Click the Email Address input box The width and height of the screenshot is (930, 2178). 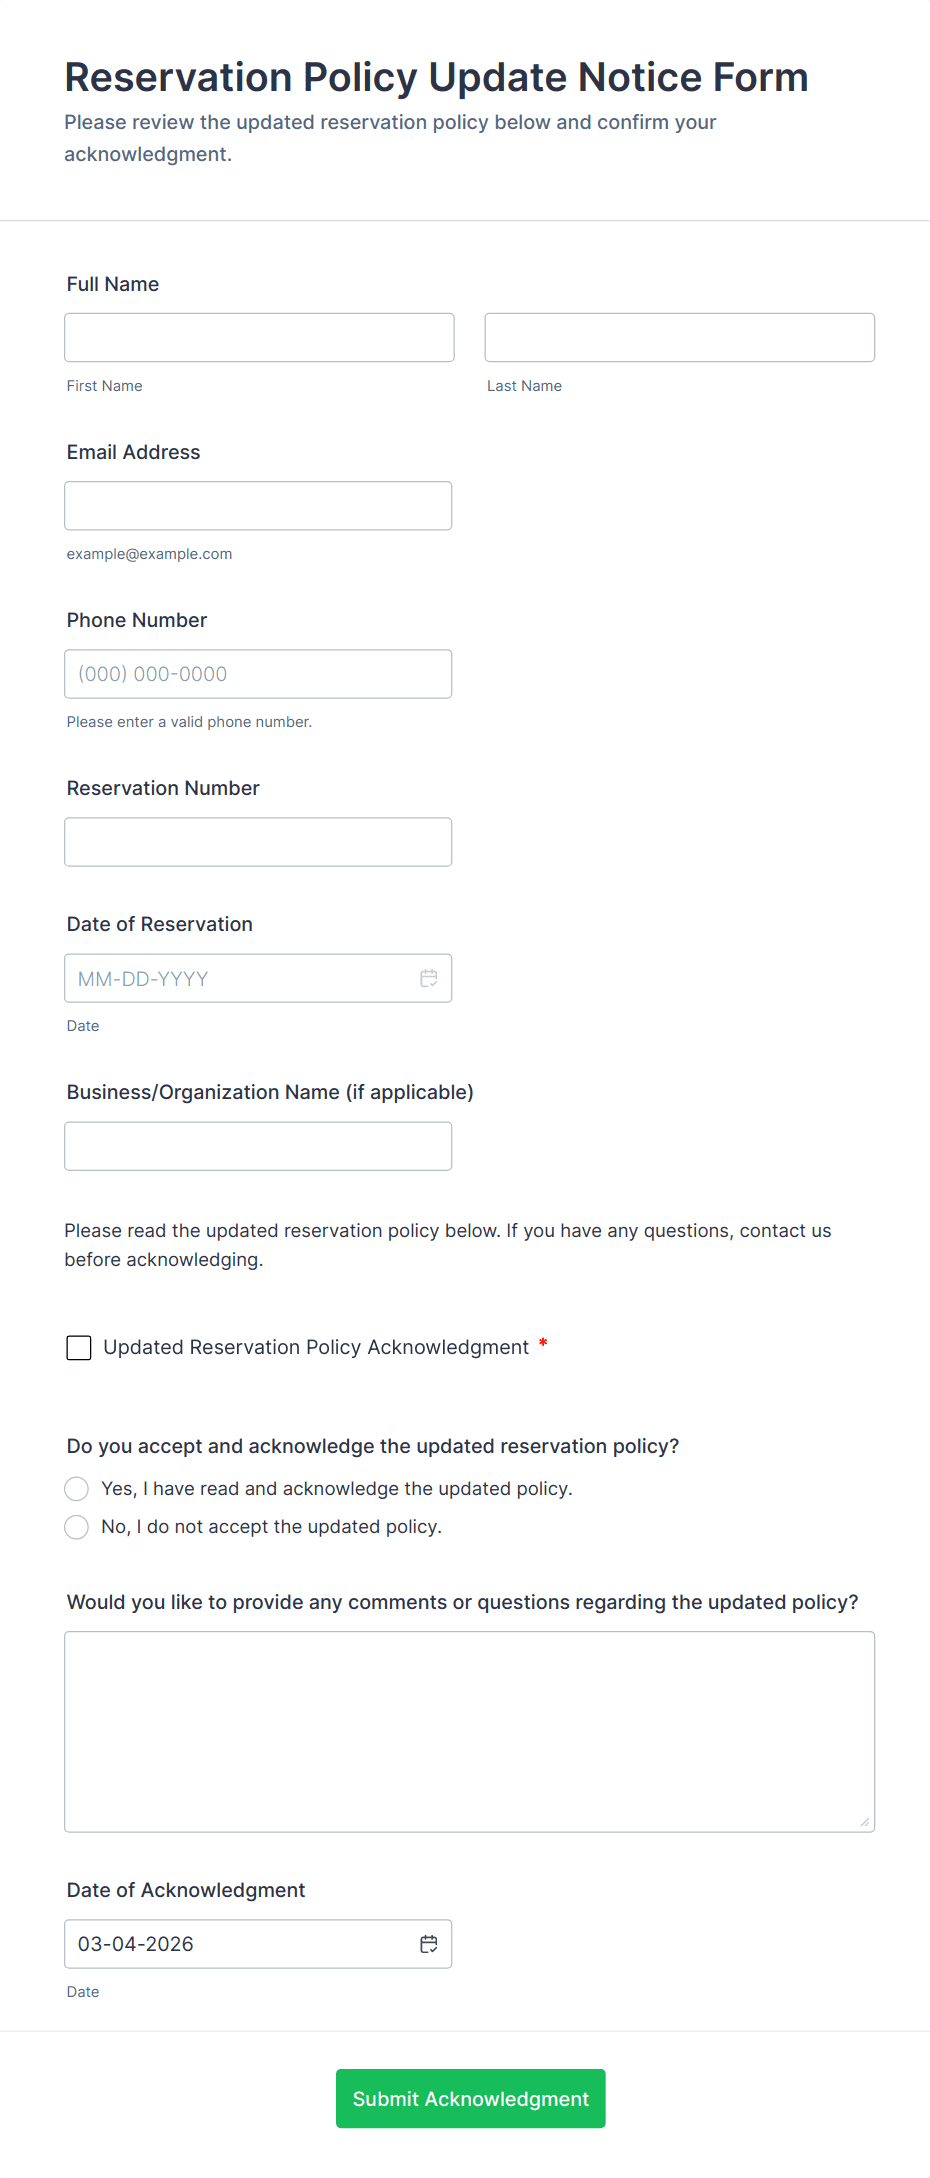point(258,506)
